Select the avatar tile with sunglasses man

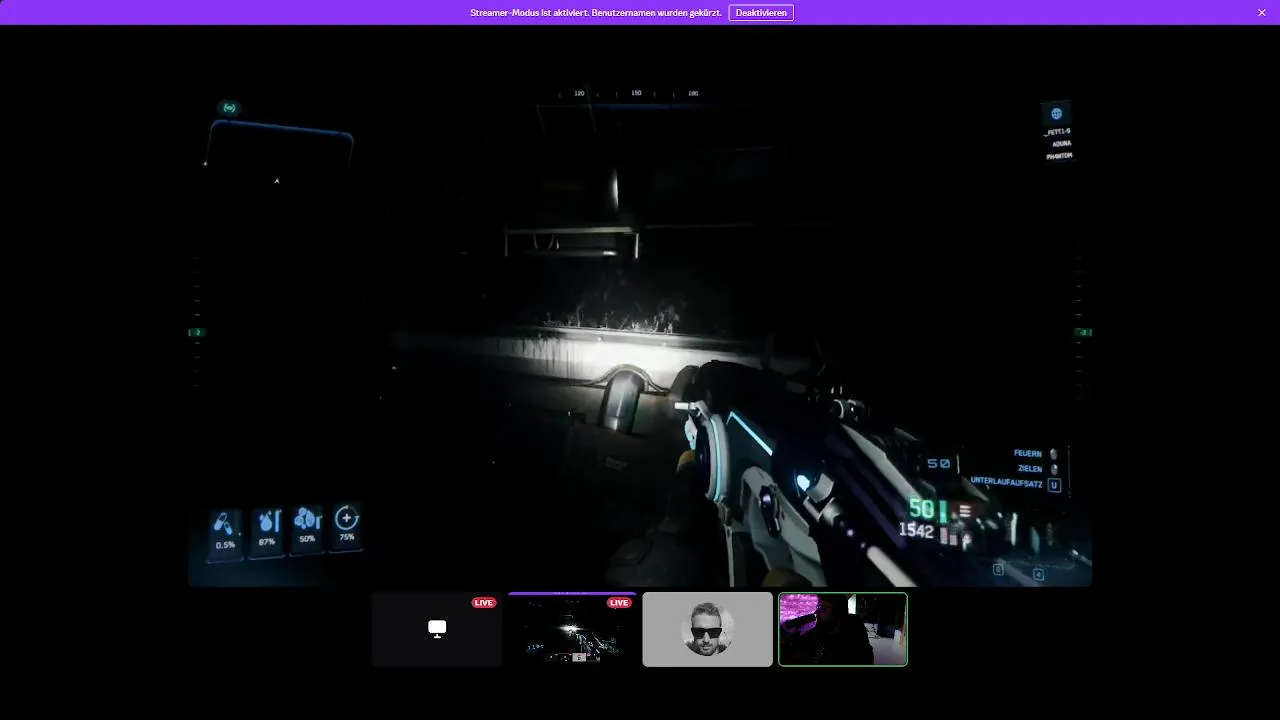pos(707,629)
